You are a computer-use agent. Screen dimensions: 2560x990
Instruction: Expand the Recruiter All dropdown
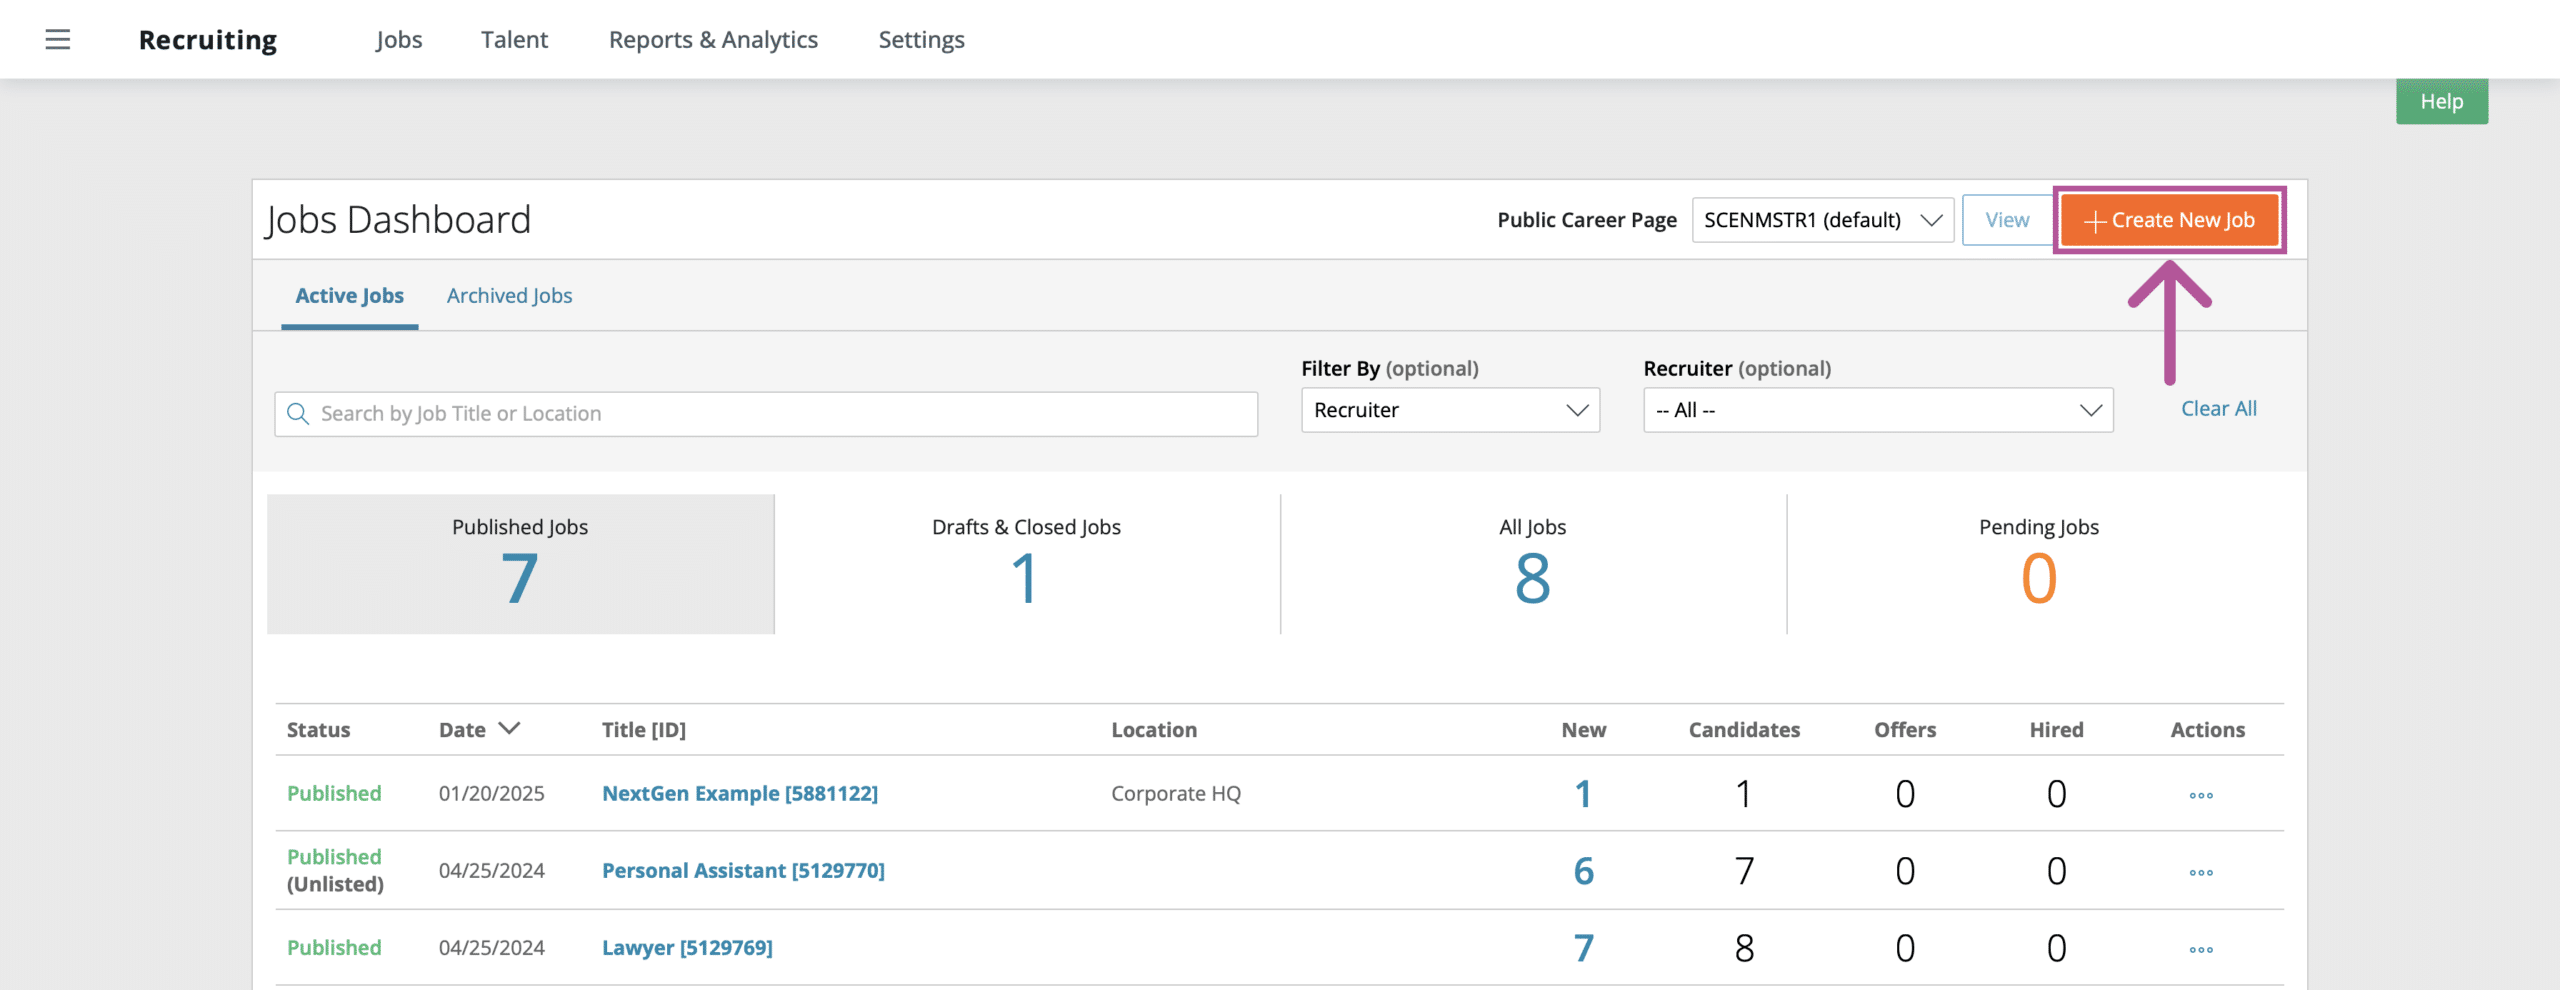click(1878, 410)
